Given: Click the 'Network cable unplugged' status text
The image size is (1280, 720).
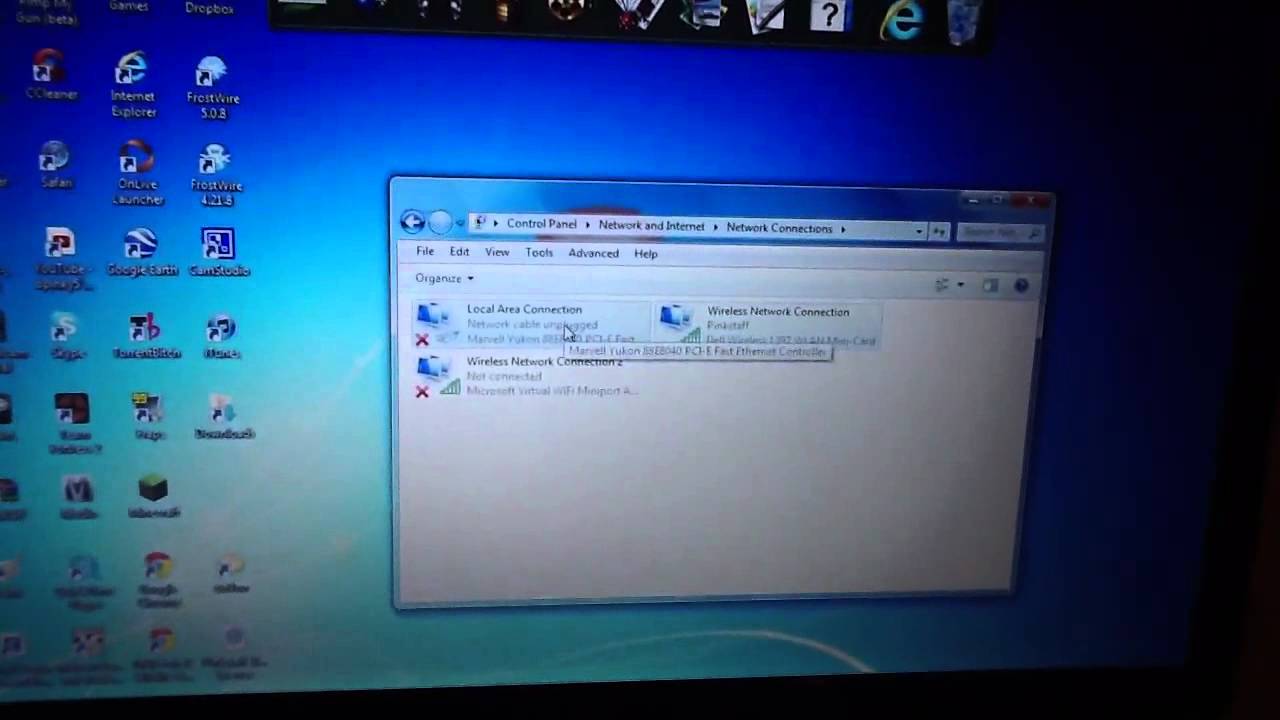Looking at the screenshot, I should pos(532,324).
